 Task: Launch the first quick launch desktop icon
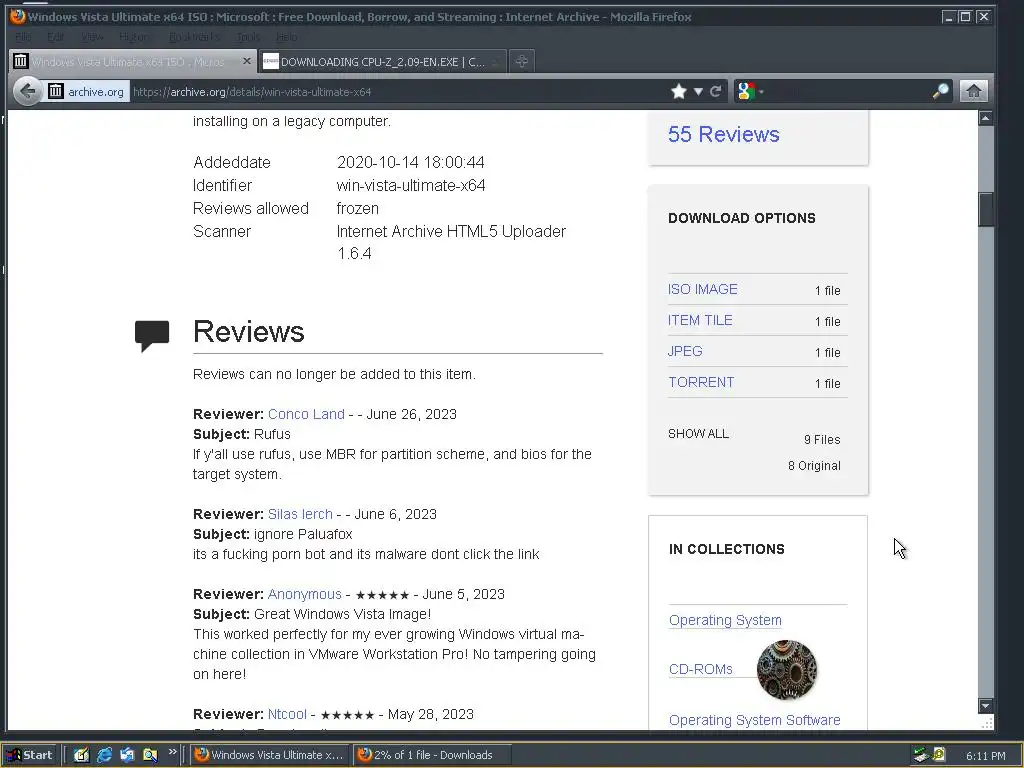(81, 755)
